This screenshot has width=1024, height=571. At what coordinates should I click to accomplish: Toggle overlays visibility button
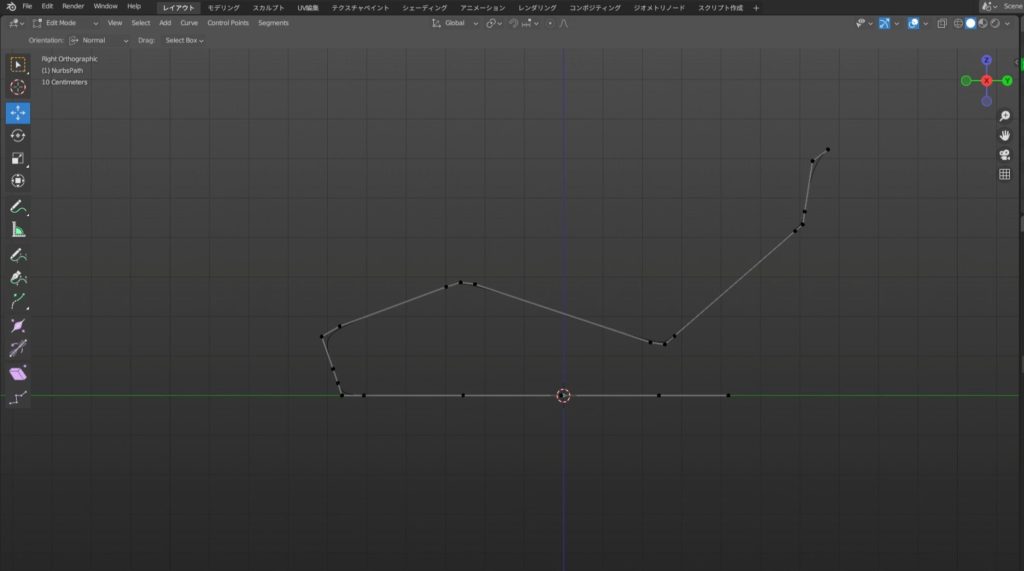[x=913, y=23]
